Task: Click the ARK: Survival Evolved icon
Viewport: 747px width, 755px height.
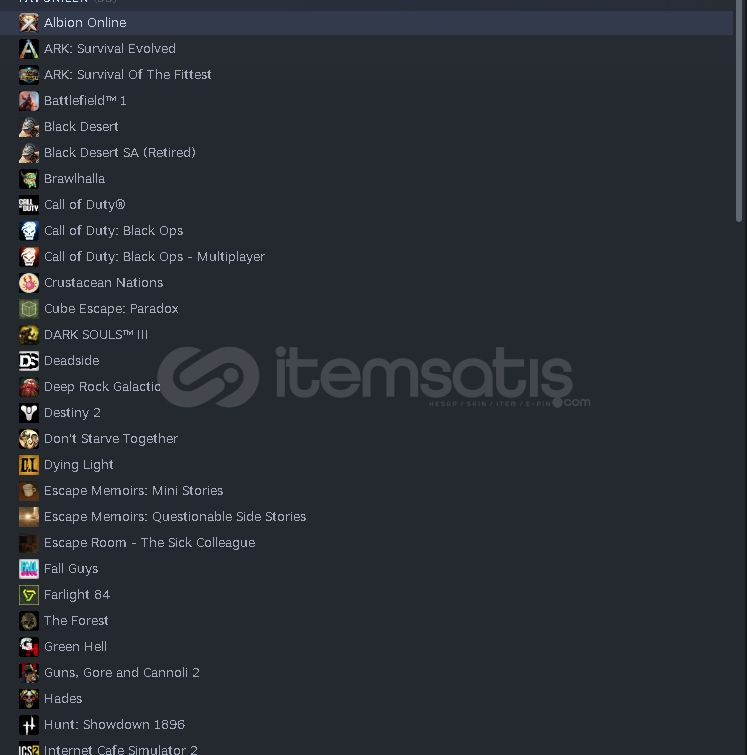Action: [x=29, y=49]
